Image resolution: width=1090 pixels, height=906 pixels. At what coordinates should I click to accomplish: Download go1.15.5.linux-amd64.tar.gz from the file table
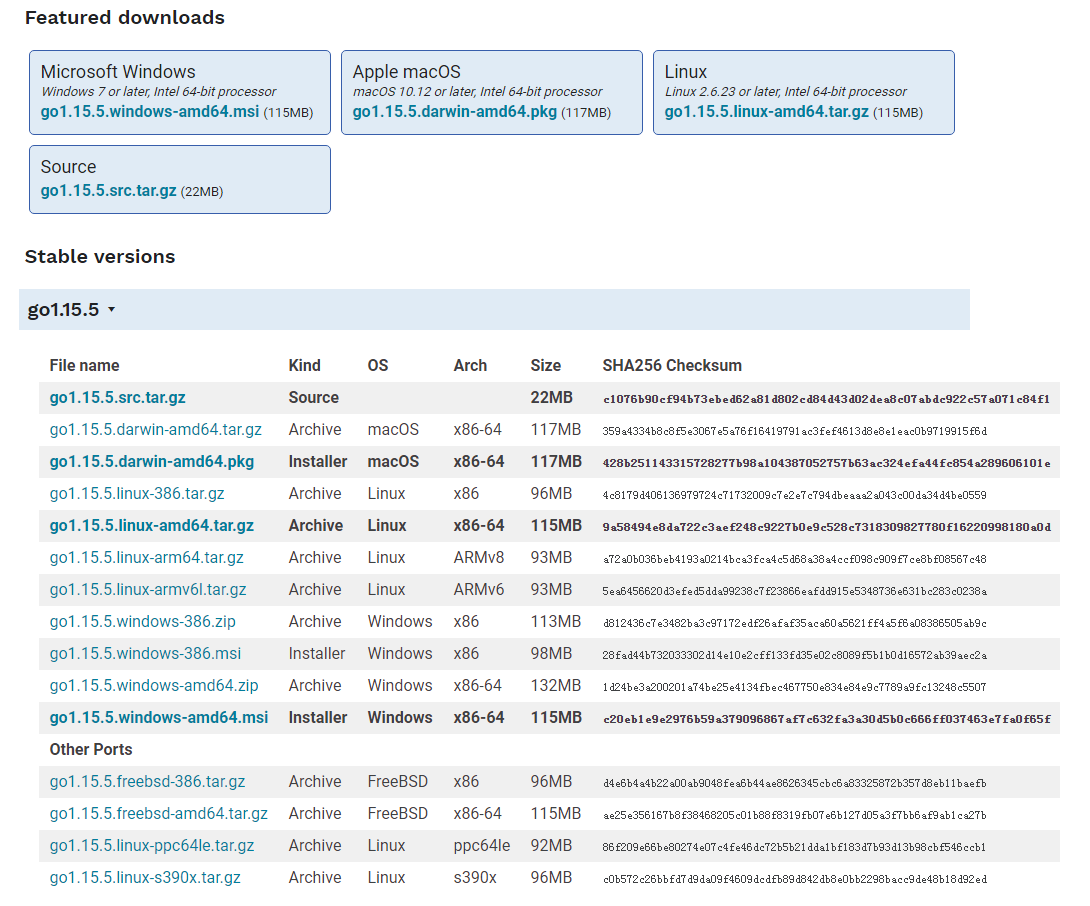152,526
